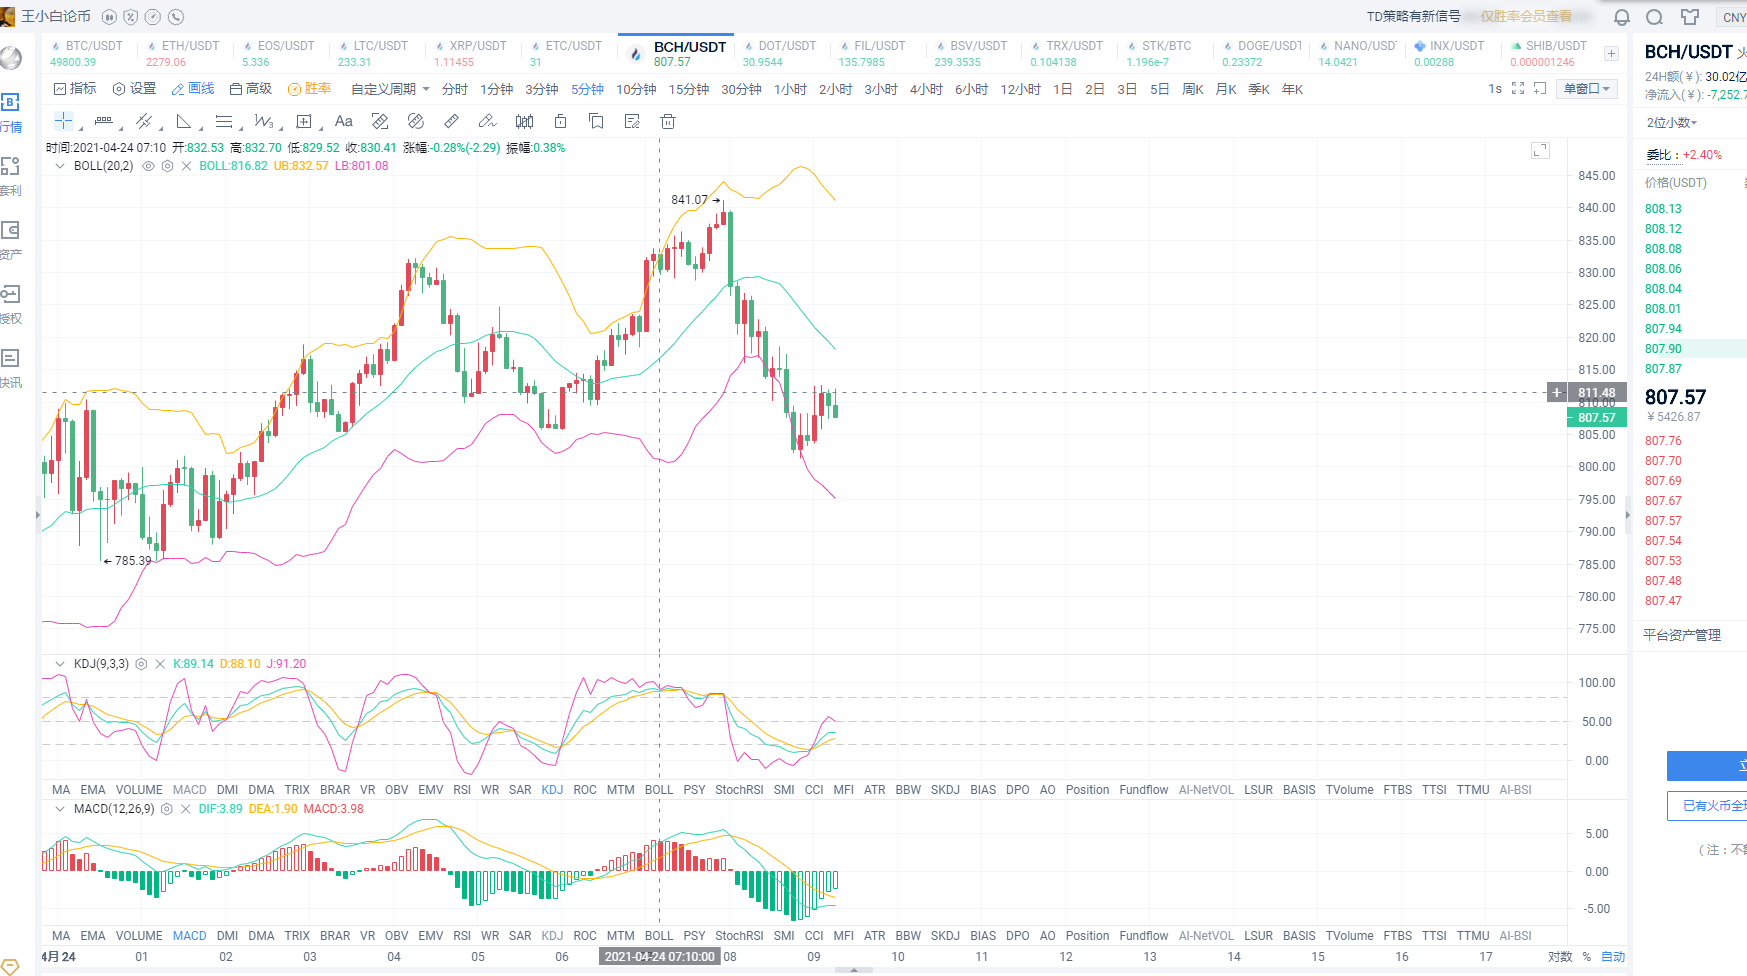Toggle the percent scale option
Image resolution: width=1747 pixels, height=976 pixels.
(x=1586, y=957)
